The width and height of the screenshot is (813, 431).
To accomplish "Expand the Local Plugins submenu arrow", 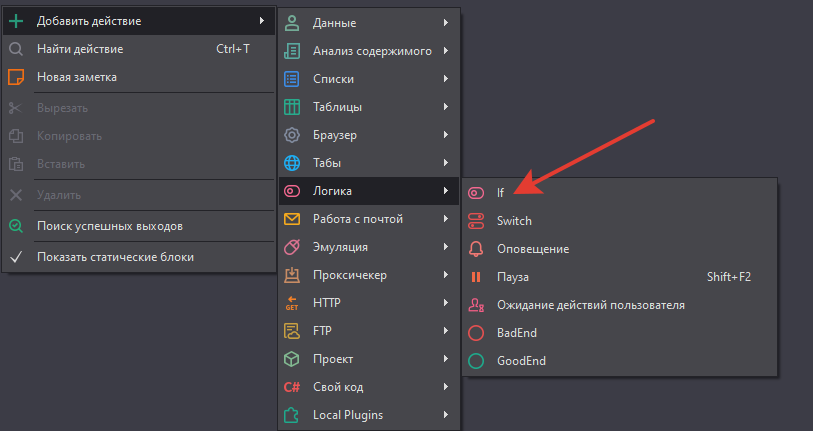I will 445,414.
